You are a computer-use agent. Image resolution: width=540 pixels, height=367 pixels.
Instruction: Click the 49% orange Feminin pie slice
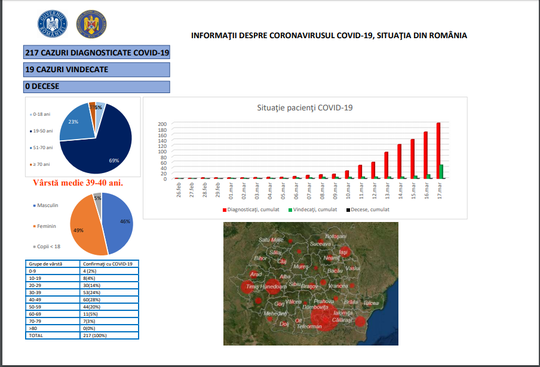[86, 227]
